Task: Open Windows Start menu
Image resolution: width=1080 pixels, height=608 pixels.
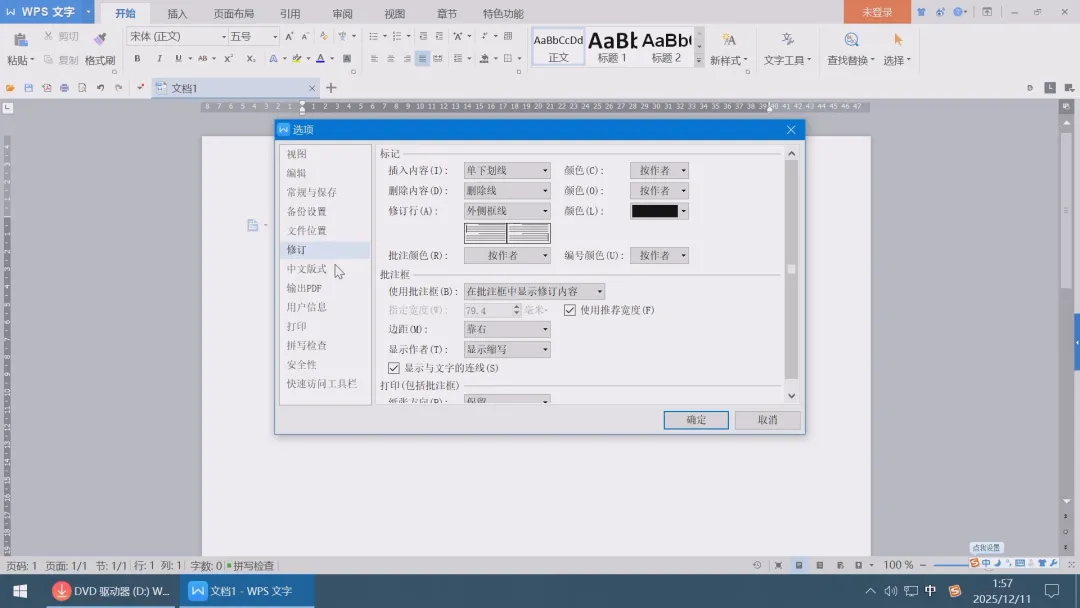Action: coord(21,591)
